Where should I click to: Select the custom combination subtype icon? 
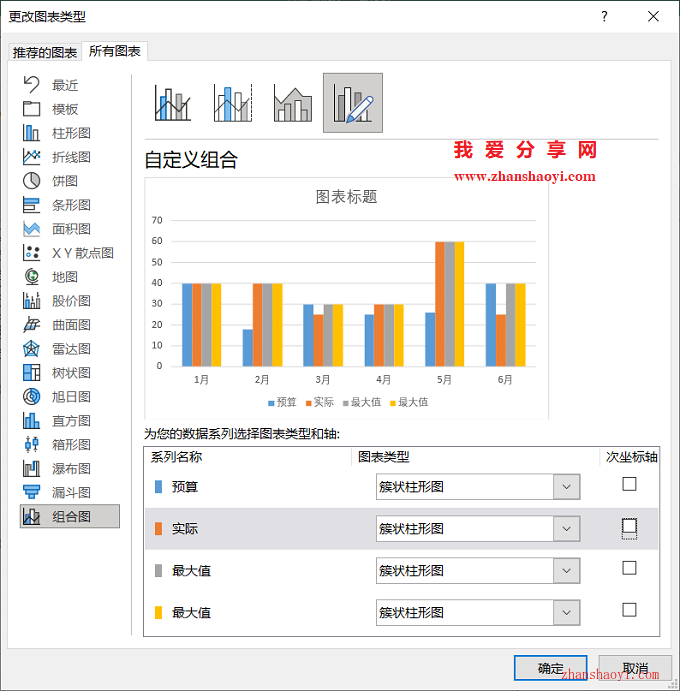[x=353, y=103]
